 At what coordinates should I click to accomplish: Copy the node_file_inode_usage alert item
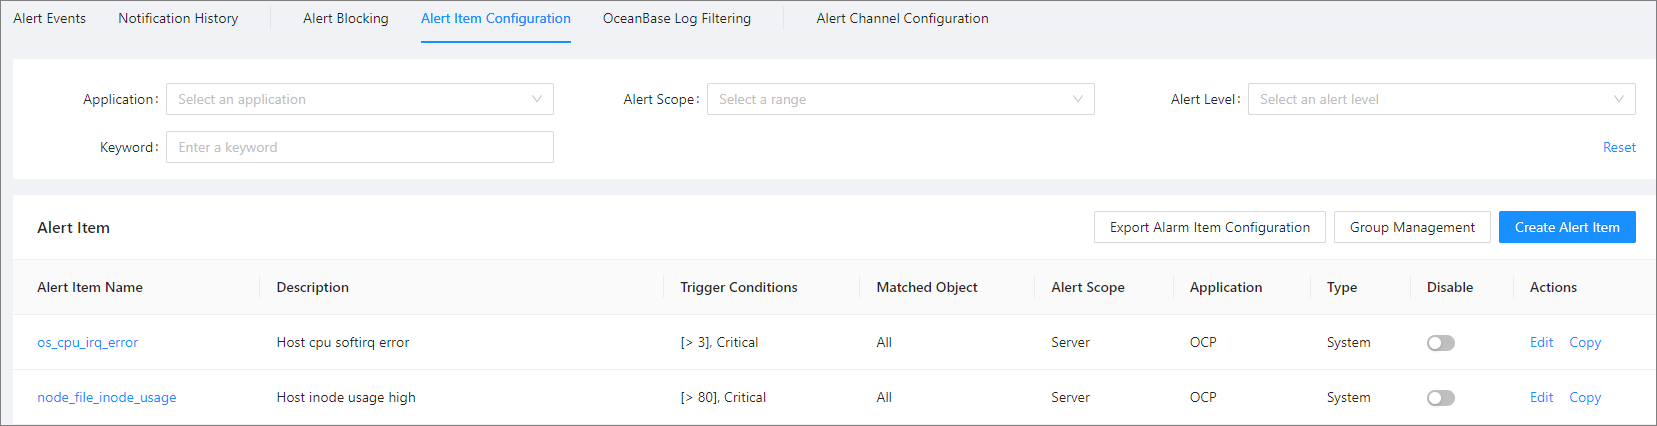(x=1584, y=397)
